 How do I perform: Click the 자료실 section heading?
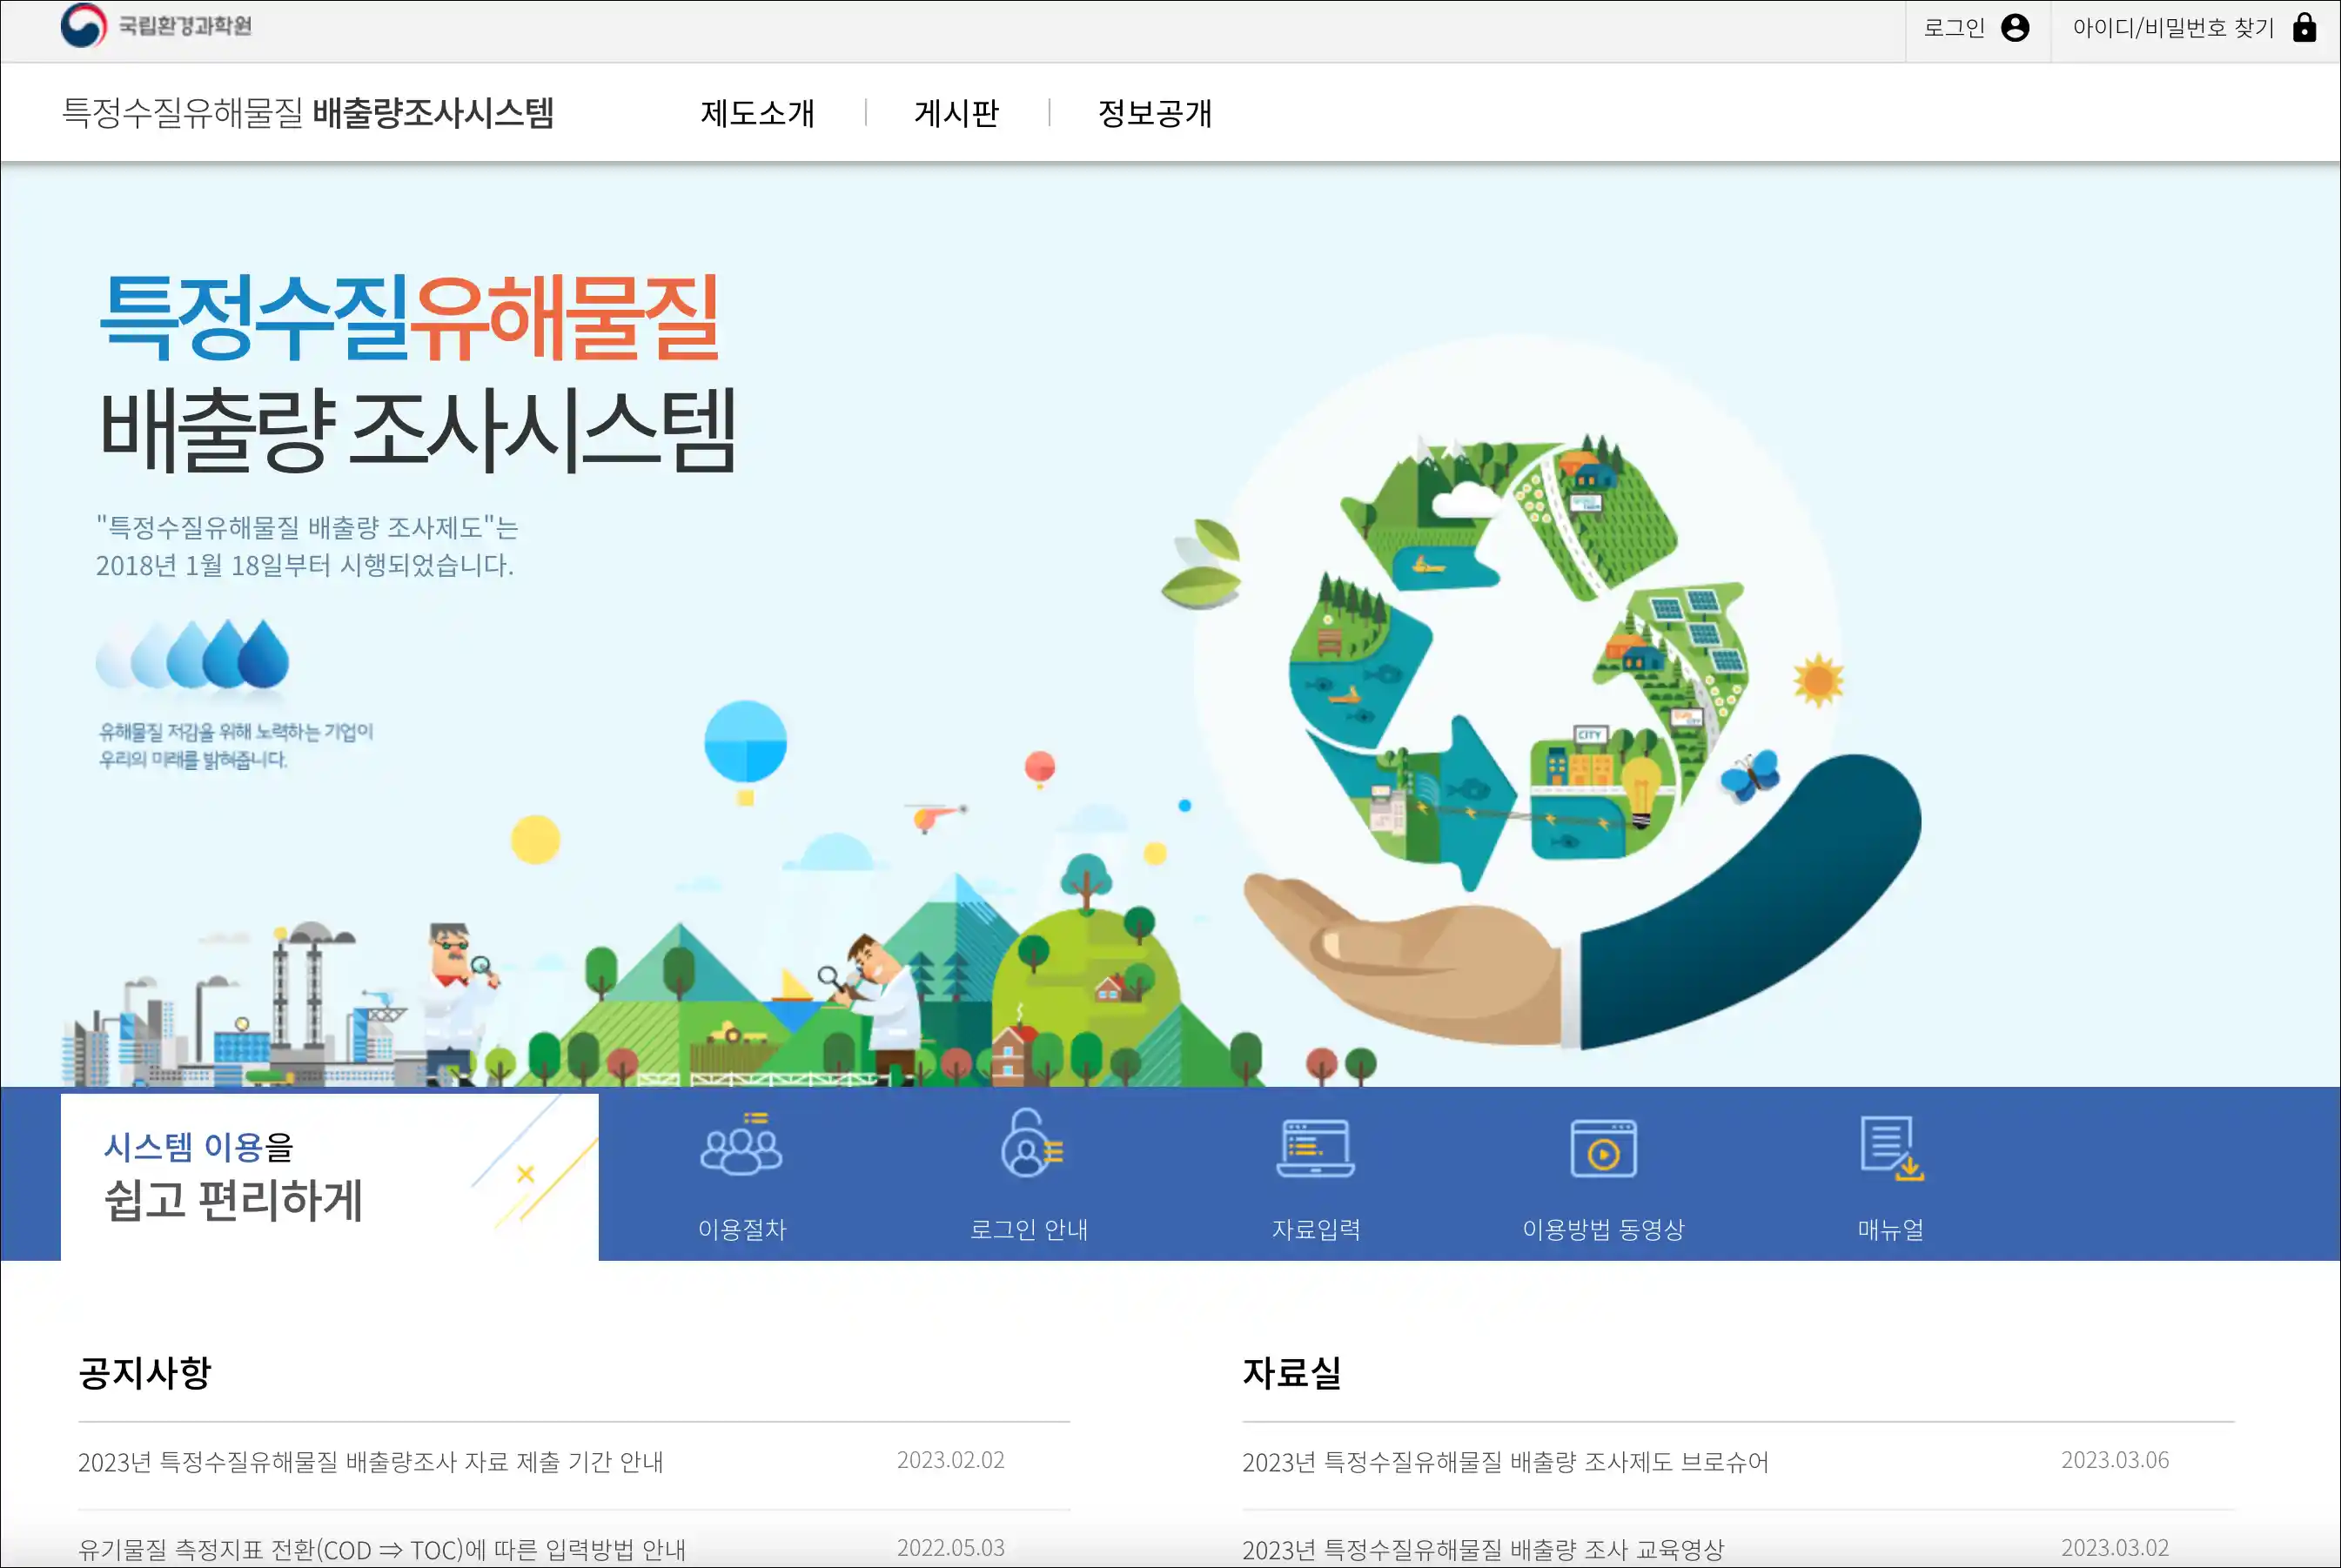(x=1291, y=1372)
